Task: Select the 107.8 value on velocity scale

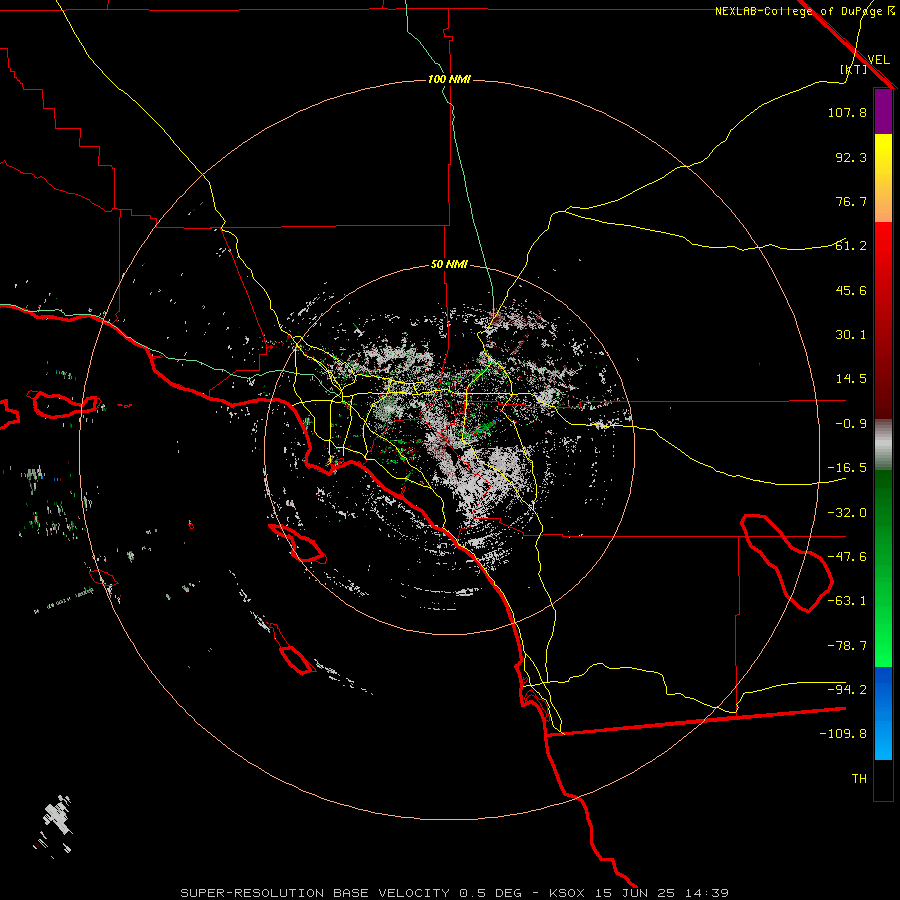Action: 847,112
